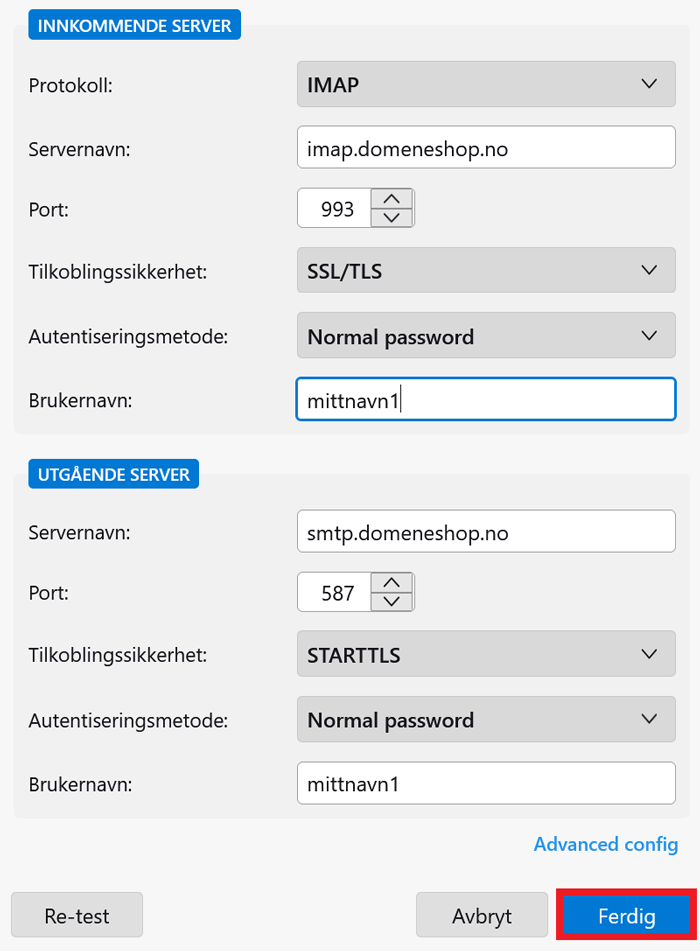Increase outgoing port 587 with up arrow
Image resolution: width=700 pixels, height=951 pixels.
(392, 583)
